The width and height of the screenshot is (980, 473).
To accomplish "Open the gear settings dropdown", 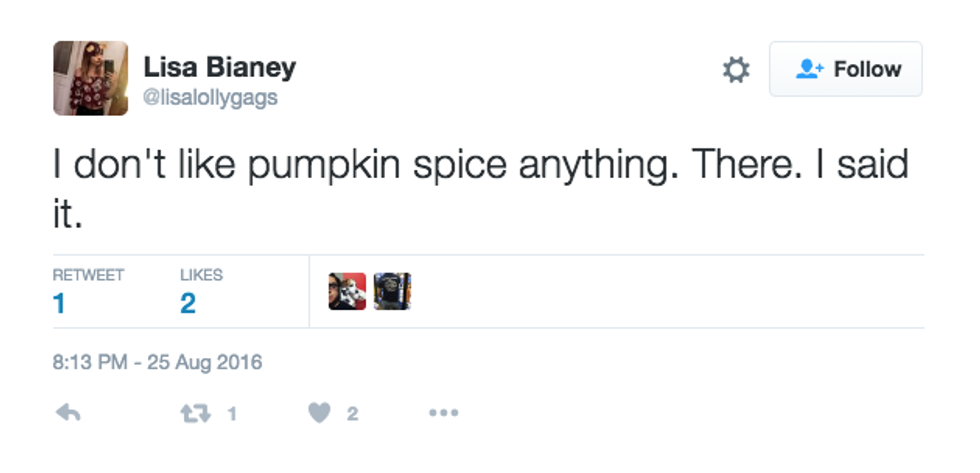I will (736, 70).
